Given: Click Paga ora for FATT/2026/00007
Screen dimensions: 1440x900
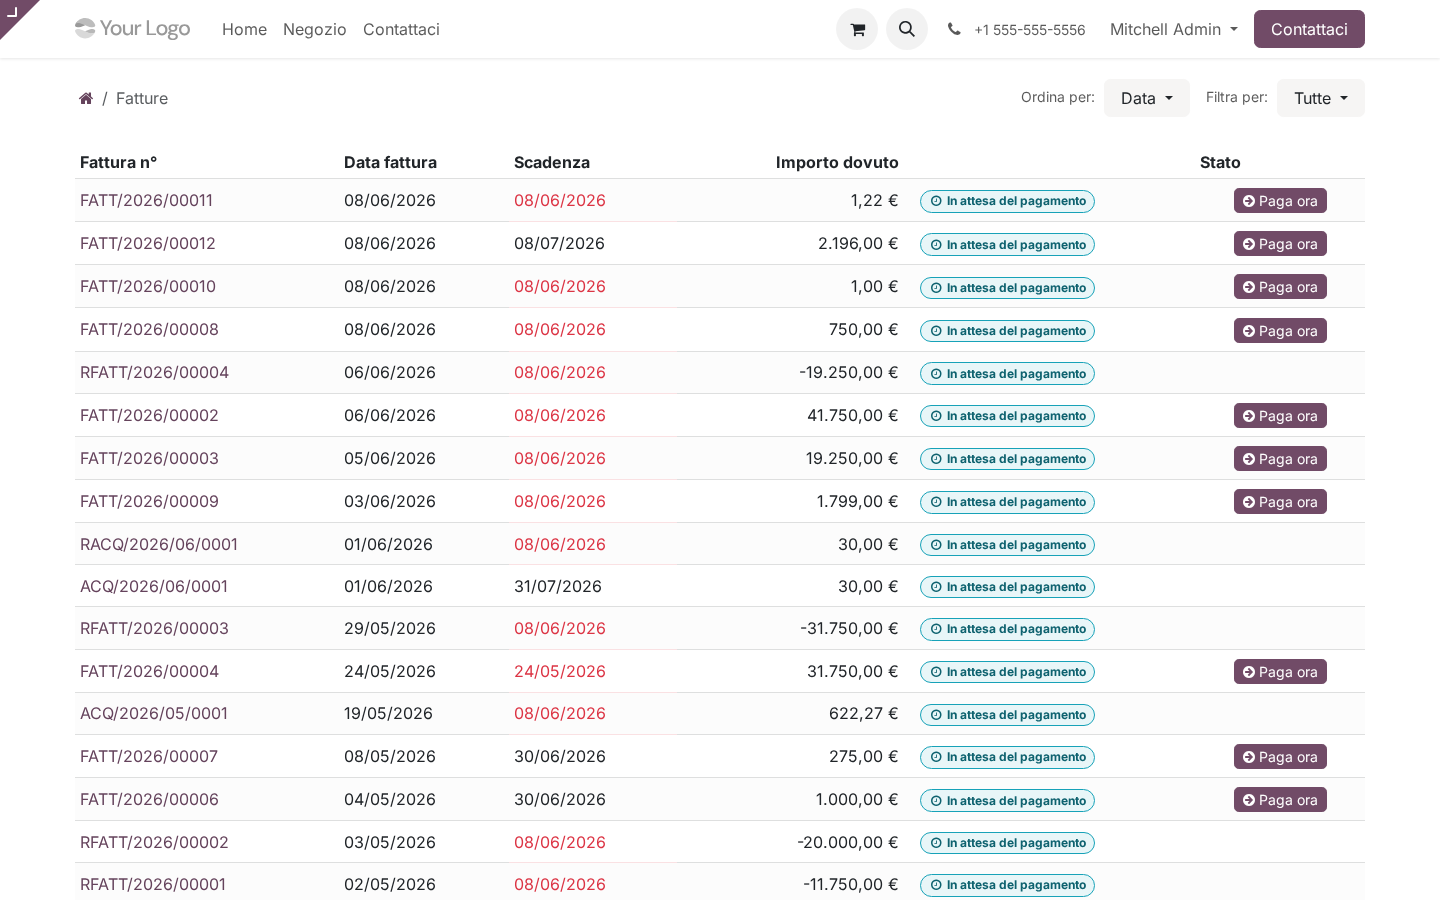Looking at the screenshot, I should [1280, 757].
